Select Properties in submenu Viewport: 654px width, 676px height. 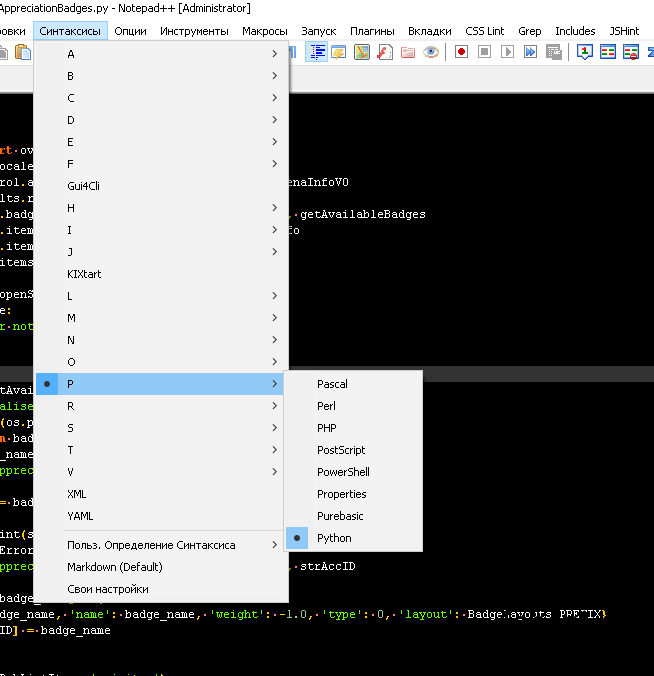354,494
